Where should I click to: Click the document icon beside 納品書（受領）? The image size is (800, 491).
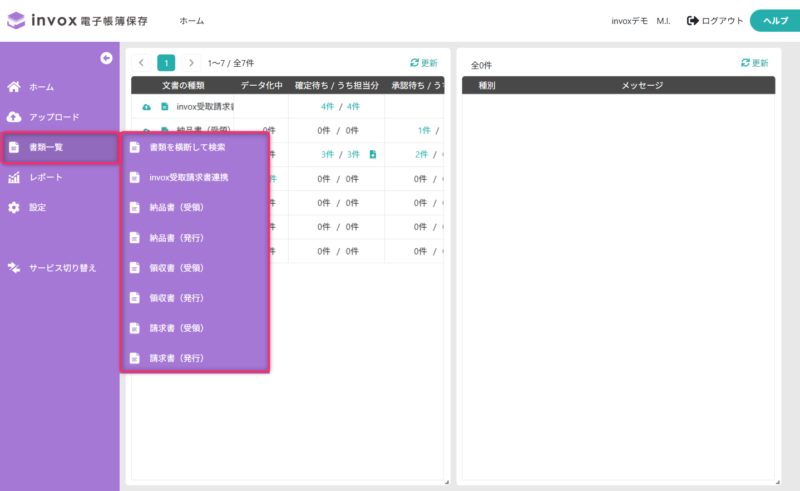(x=135, y=207)
